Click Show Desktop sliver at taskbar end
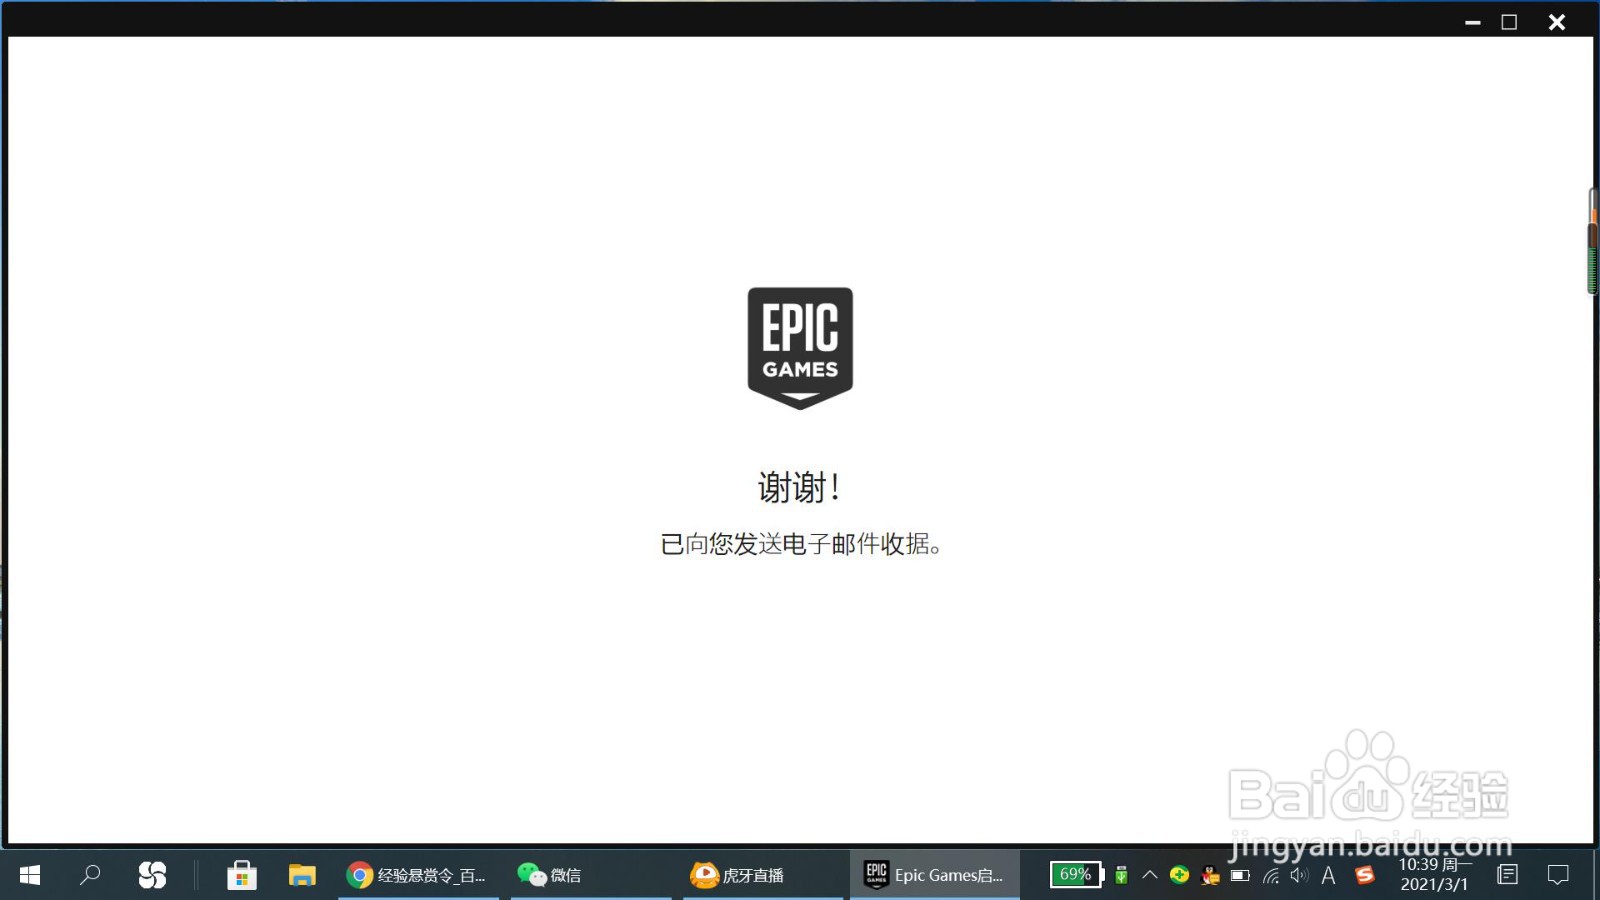Screen dimensions: 1600x900 [1596, 875]
